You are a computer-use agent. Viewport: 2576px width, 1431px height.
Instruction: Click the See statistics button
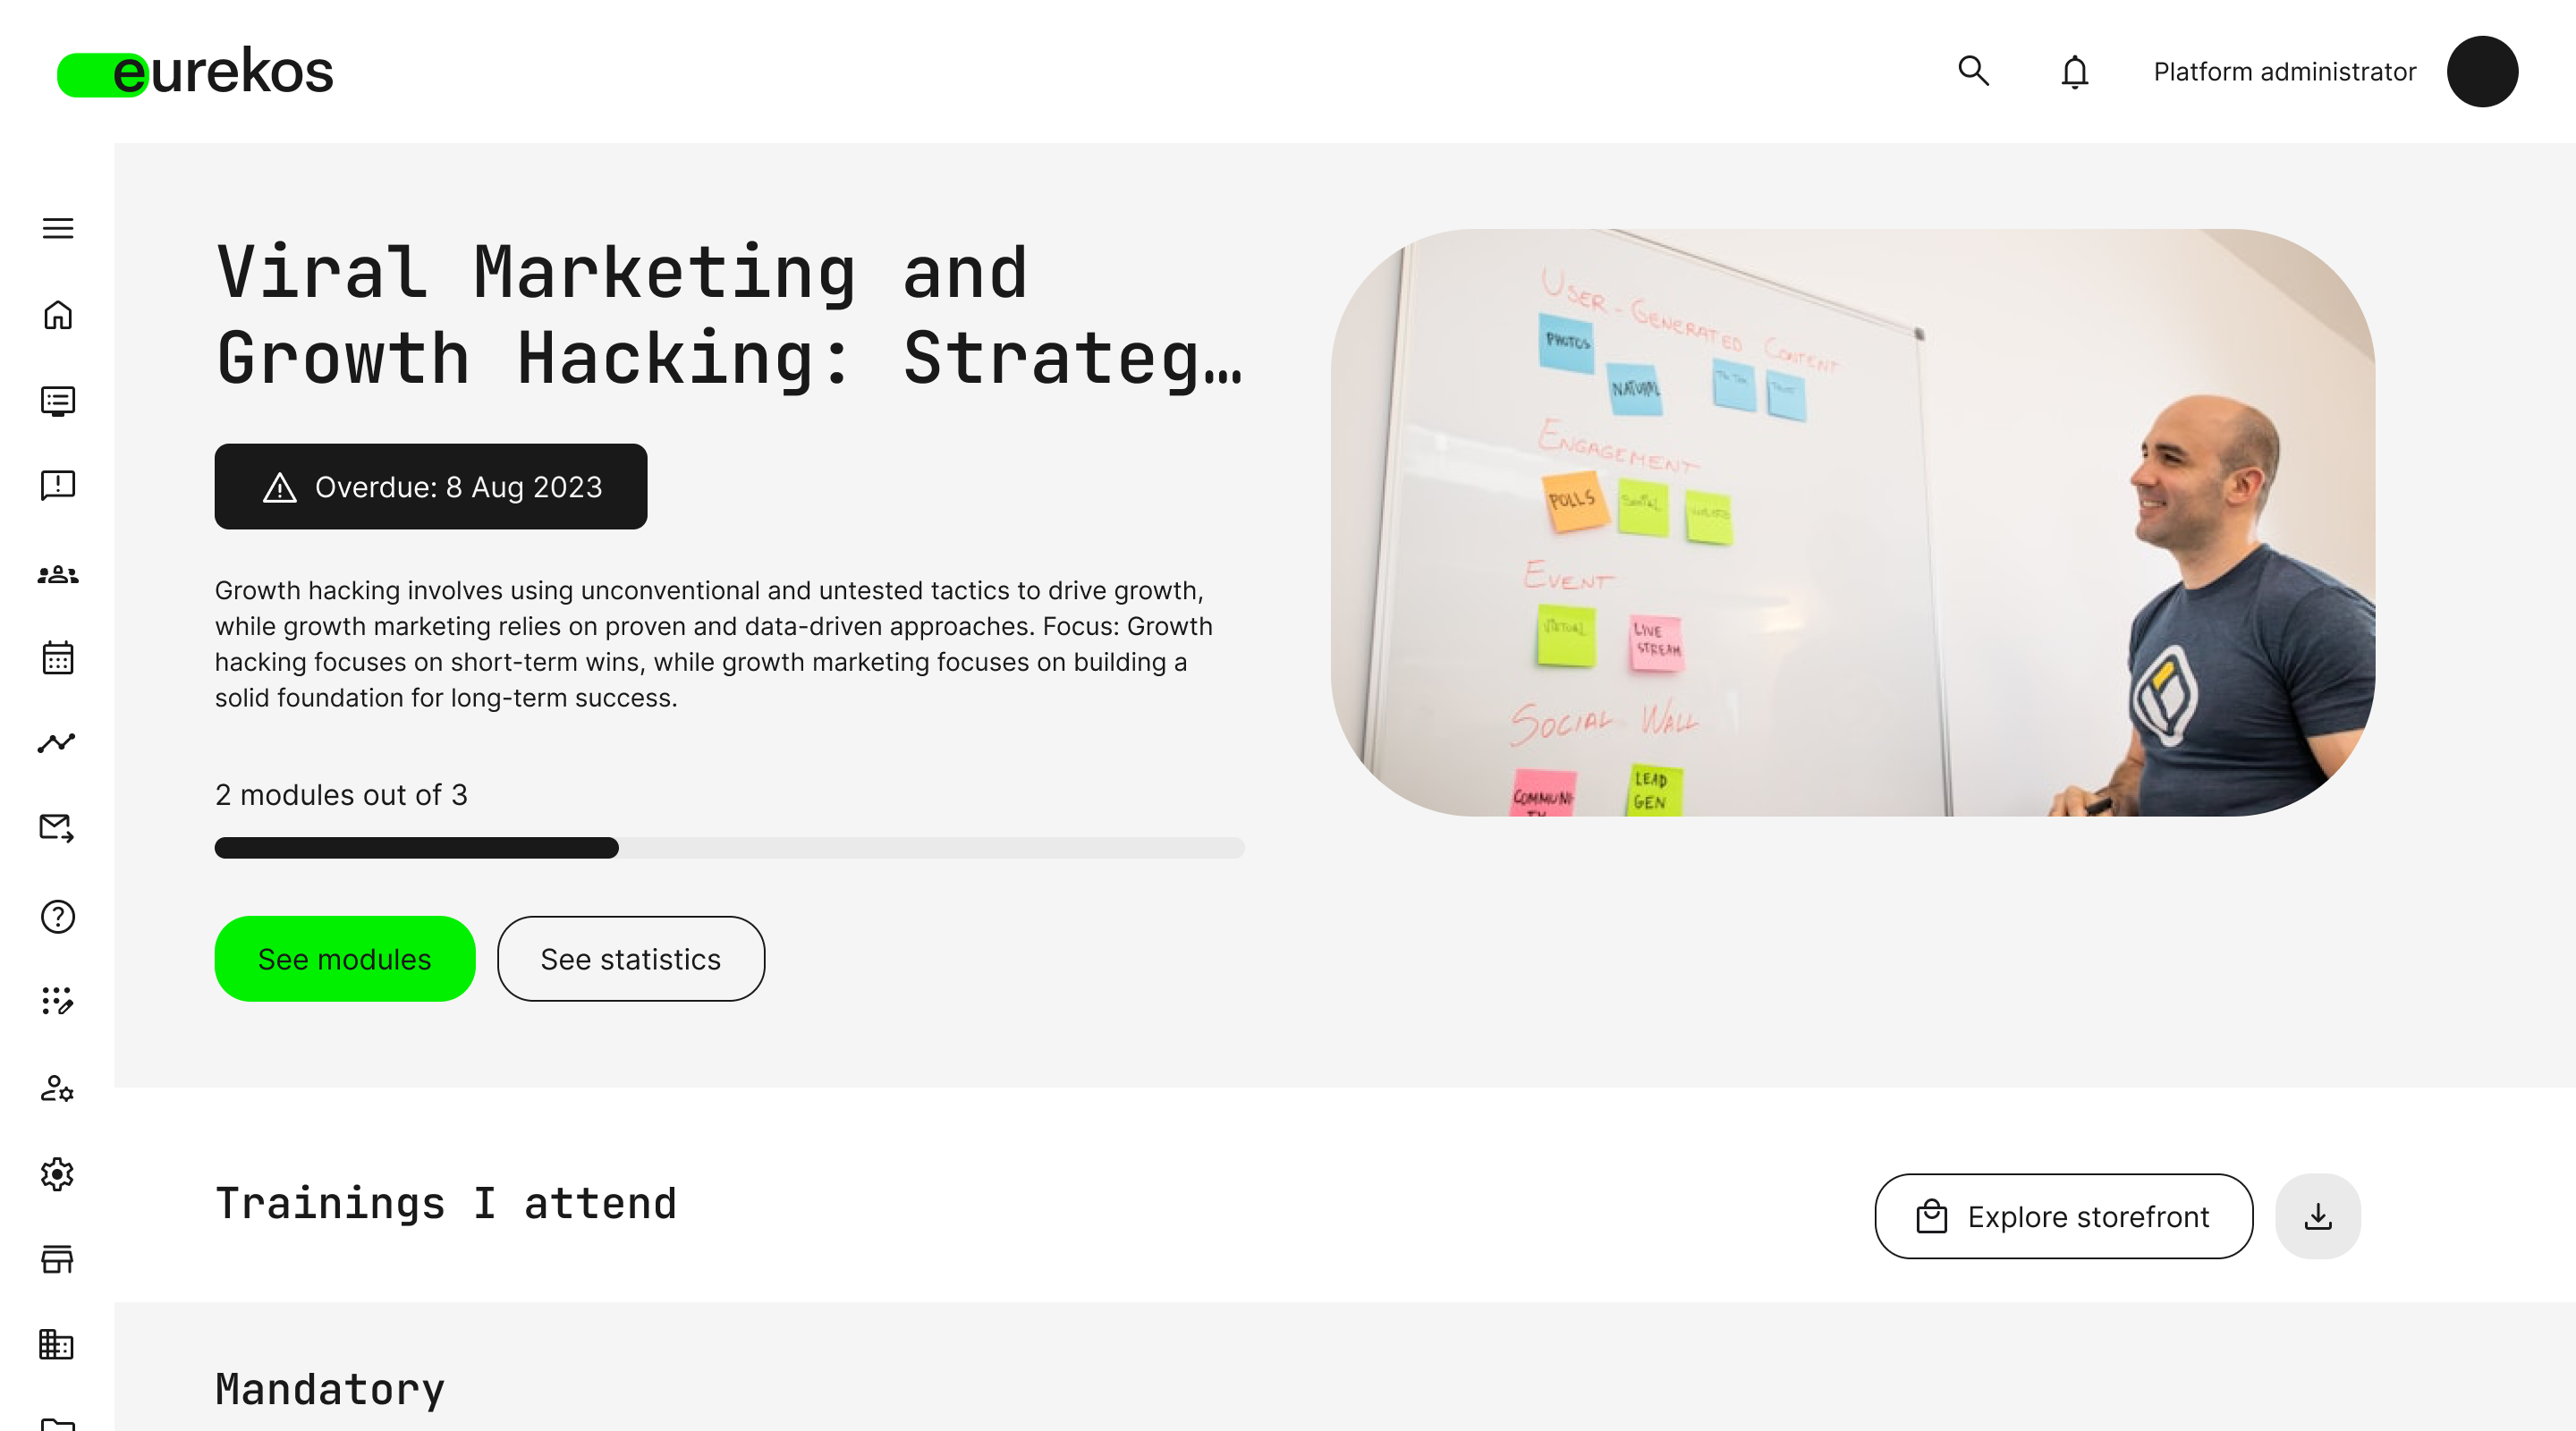pos(630,959)
